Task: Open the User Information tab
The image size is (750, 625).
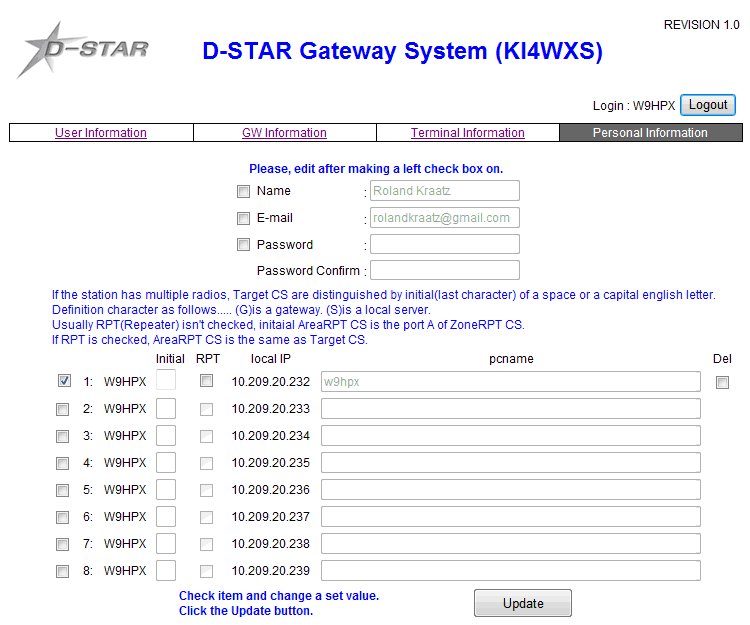Action: [x=101, y=133]
